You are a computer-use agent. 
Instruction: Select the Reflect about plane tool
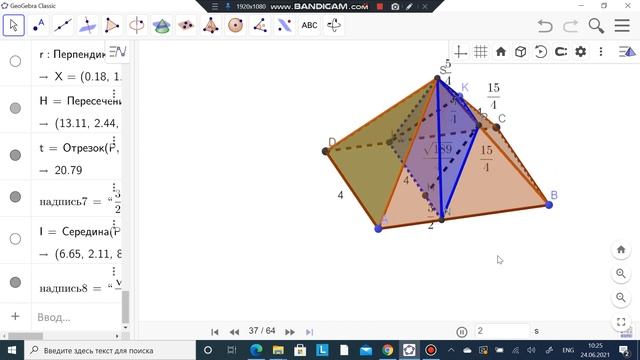point(284,25)
